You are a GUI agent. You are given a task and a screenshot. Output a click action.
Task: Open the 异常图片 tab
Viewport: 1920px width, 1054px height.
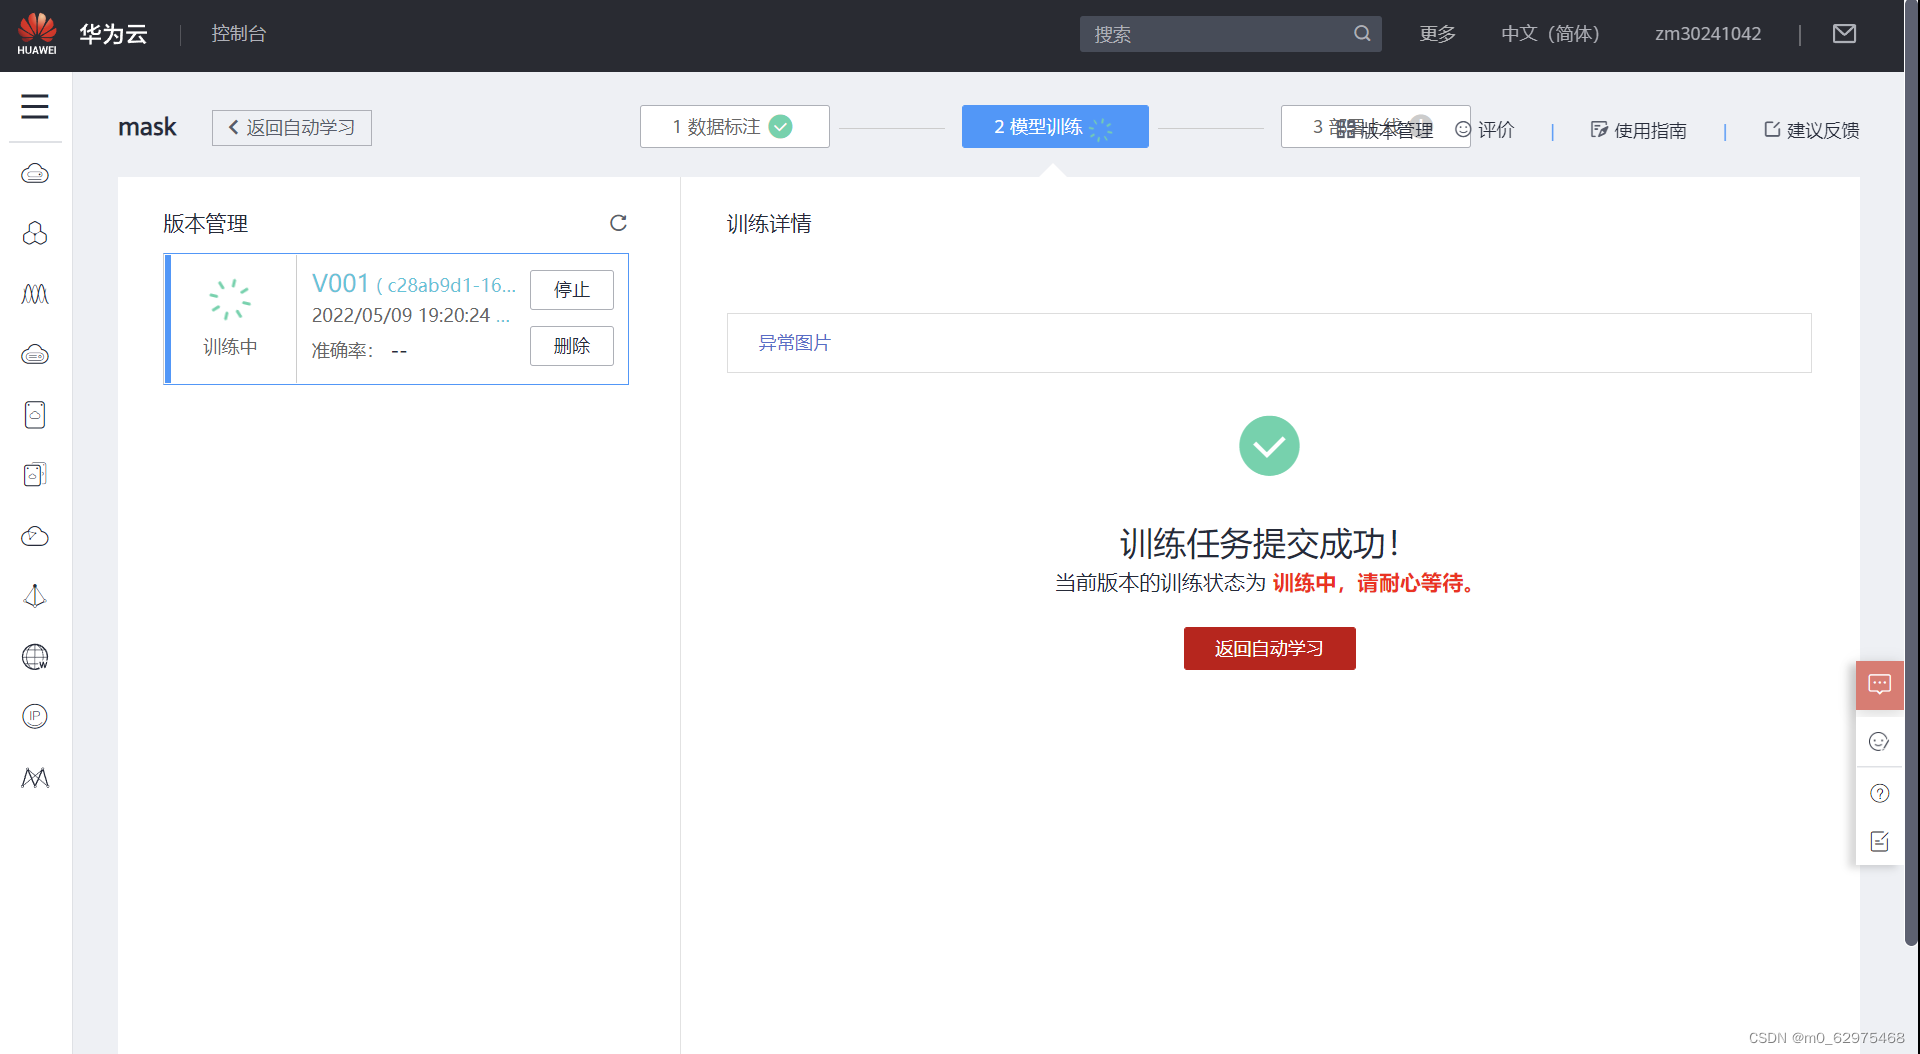point(795,343)
